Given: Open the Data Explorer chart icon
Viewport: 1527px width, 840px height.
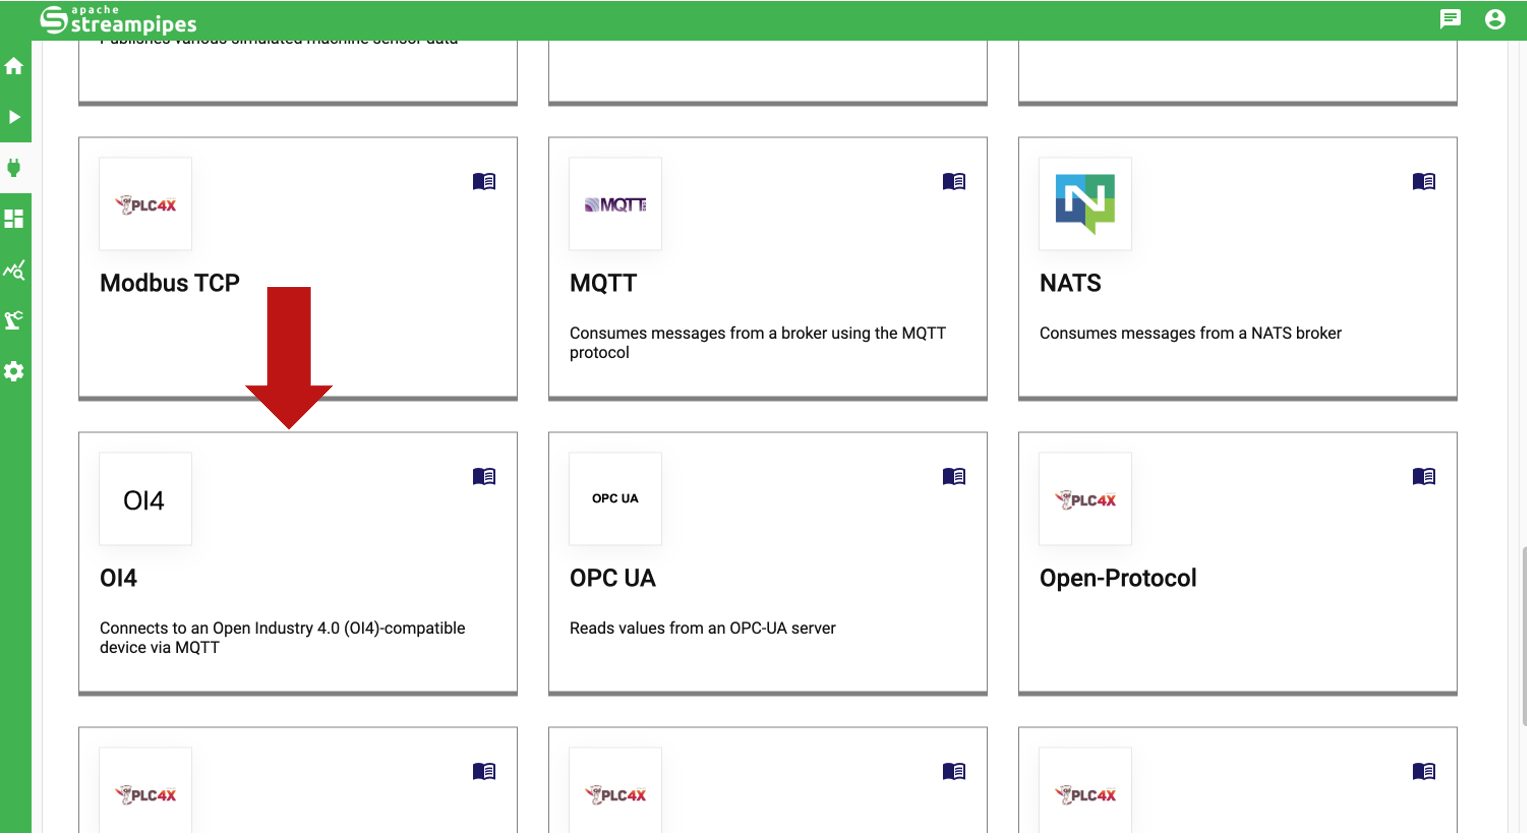Looking at the screenshot, I should click(14, 270).
